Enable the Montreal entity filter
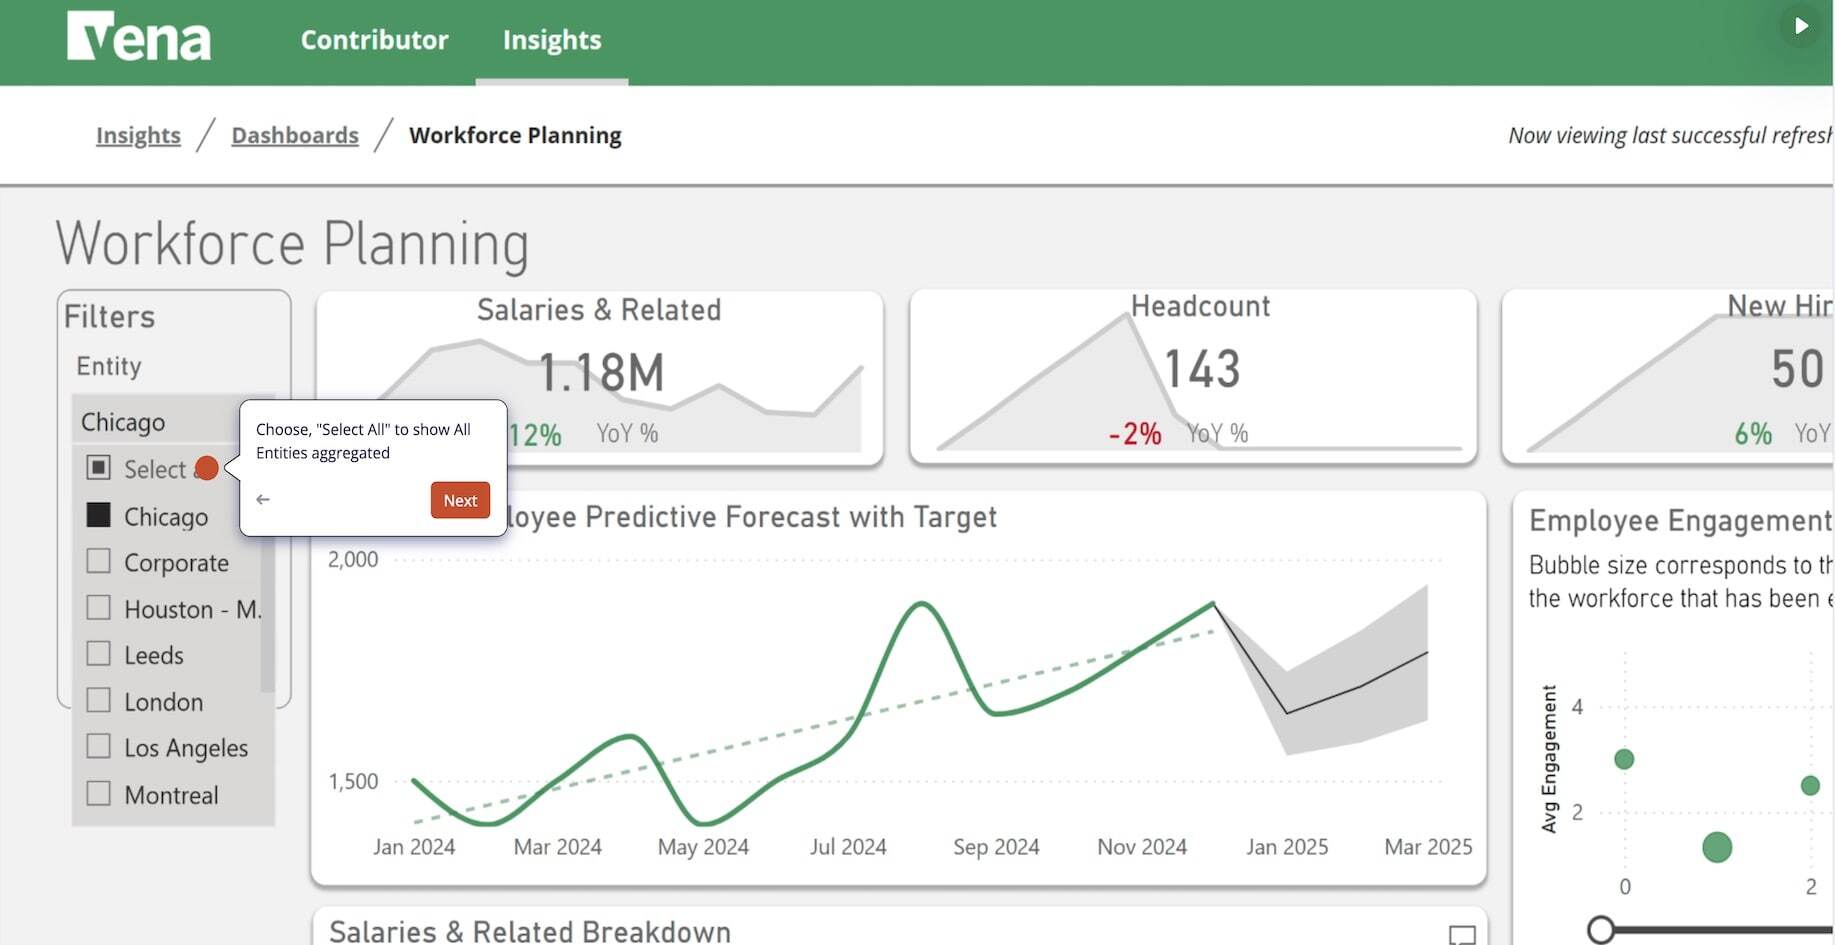1835x945 pixels. point(99,794)
